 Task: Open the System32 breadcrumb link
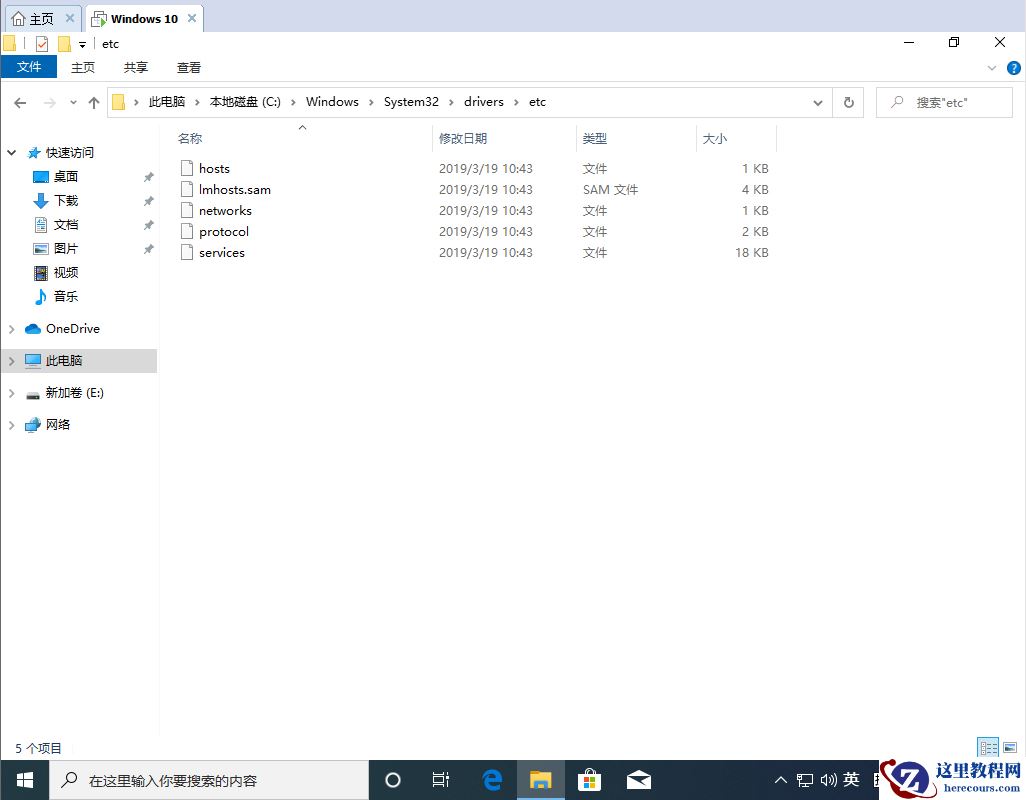coord(411,101)
